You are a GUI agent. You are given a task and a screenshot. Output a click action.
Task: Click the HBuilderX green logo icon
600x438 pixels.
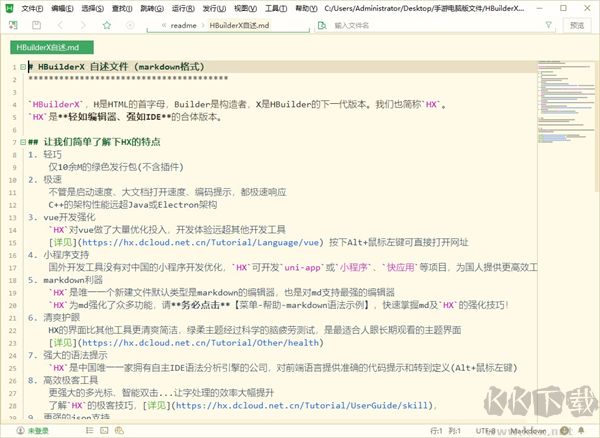click(x=9, y=8)
